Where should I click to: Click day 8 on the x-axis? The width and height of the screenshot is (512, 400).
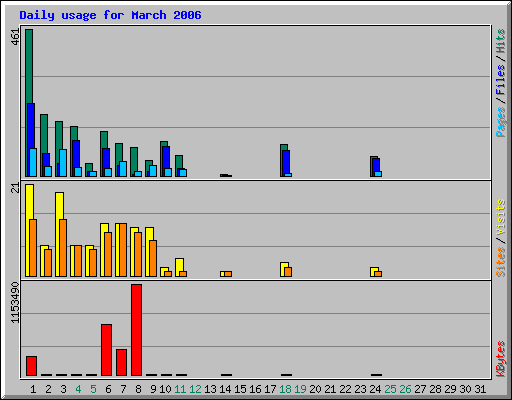coord(138,389)
